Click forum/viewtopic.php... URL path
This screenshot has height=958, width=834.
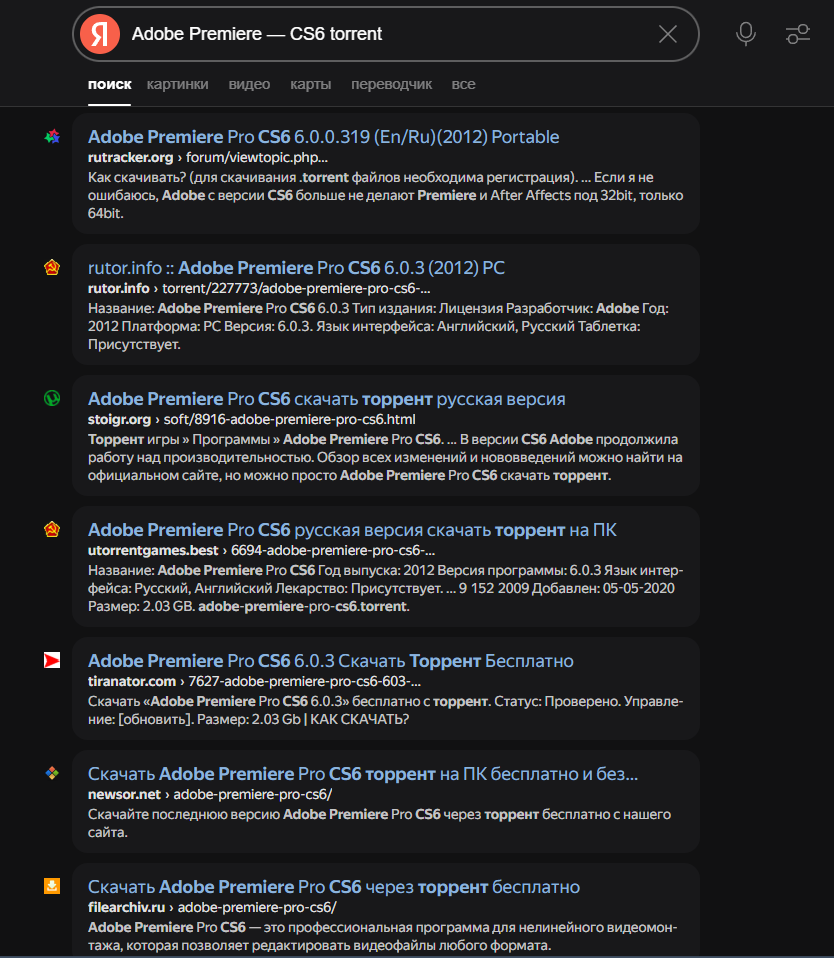tap(257, 158)
